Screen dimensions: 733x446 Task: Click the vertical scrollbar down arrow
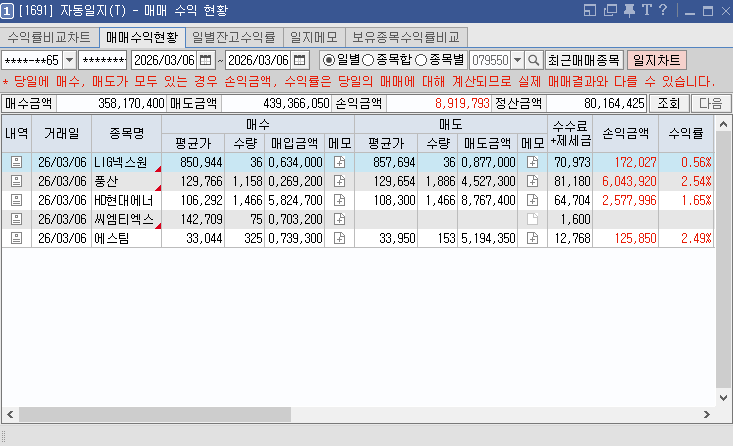click(723, 398)
